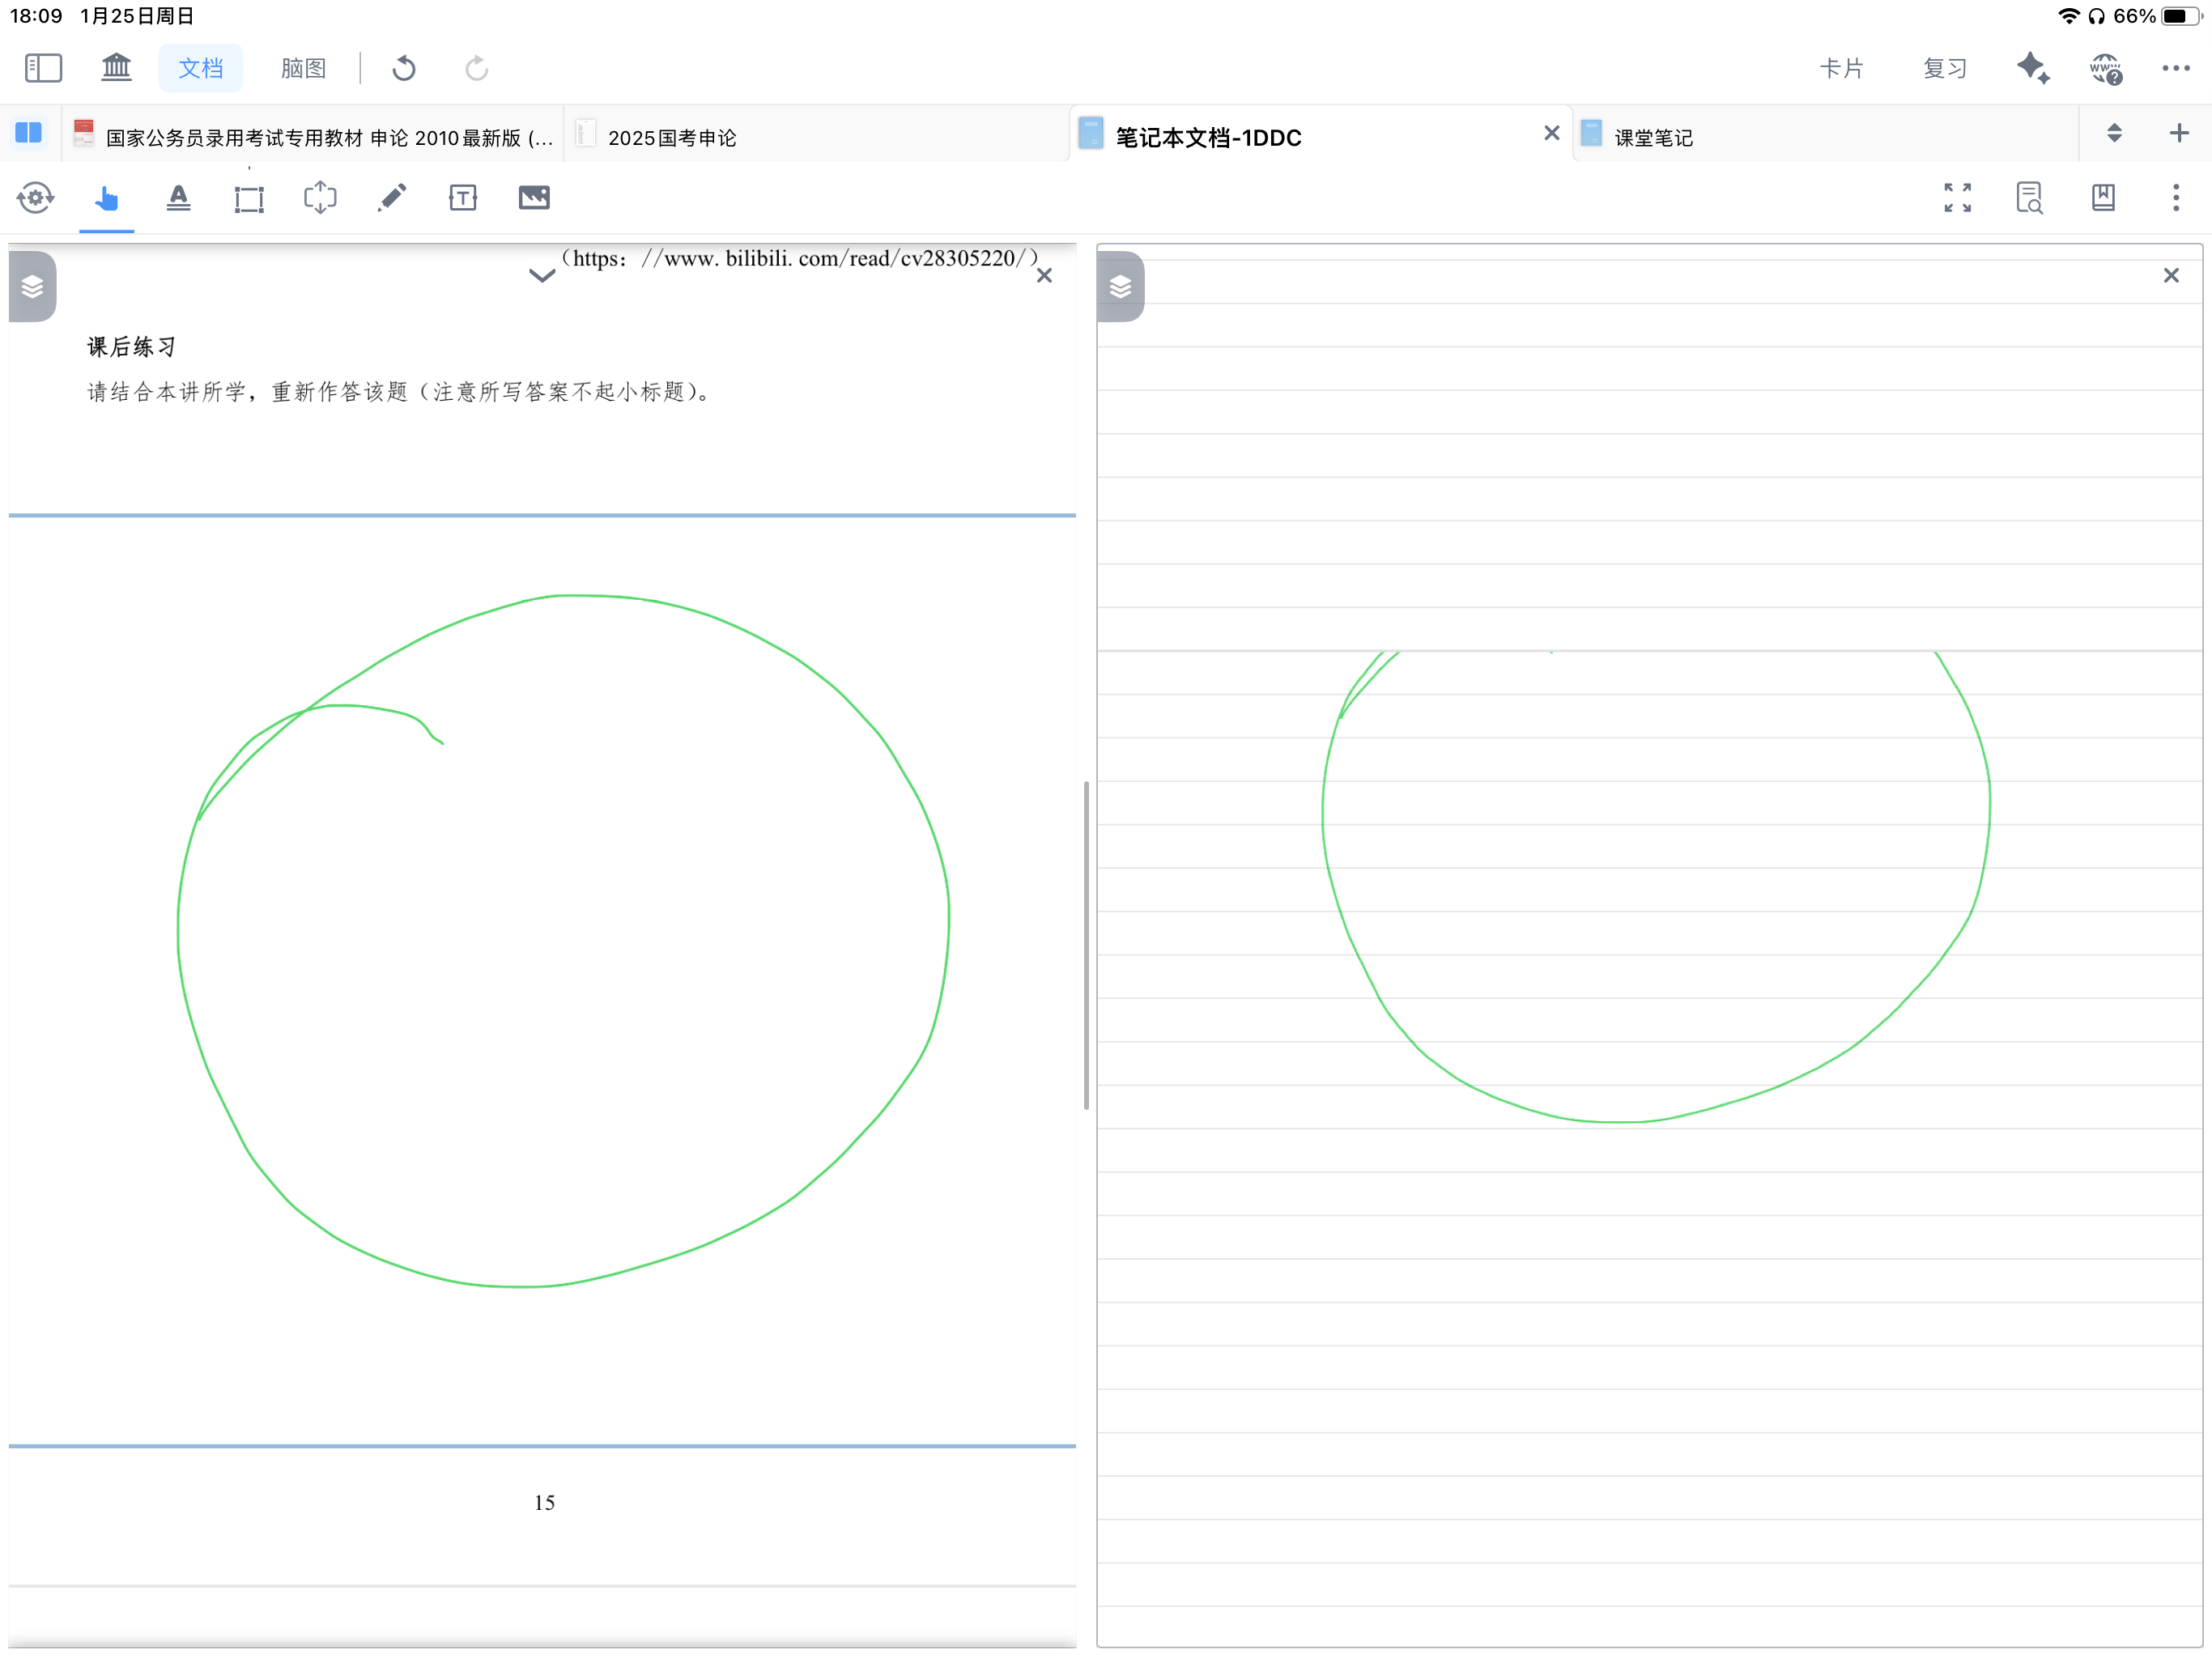Screen dimensions: 2212x1658
Task: Switch to the 脑图 mind map mode
Action: [x=303, y=68]
